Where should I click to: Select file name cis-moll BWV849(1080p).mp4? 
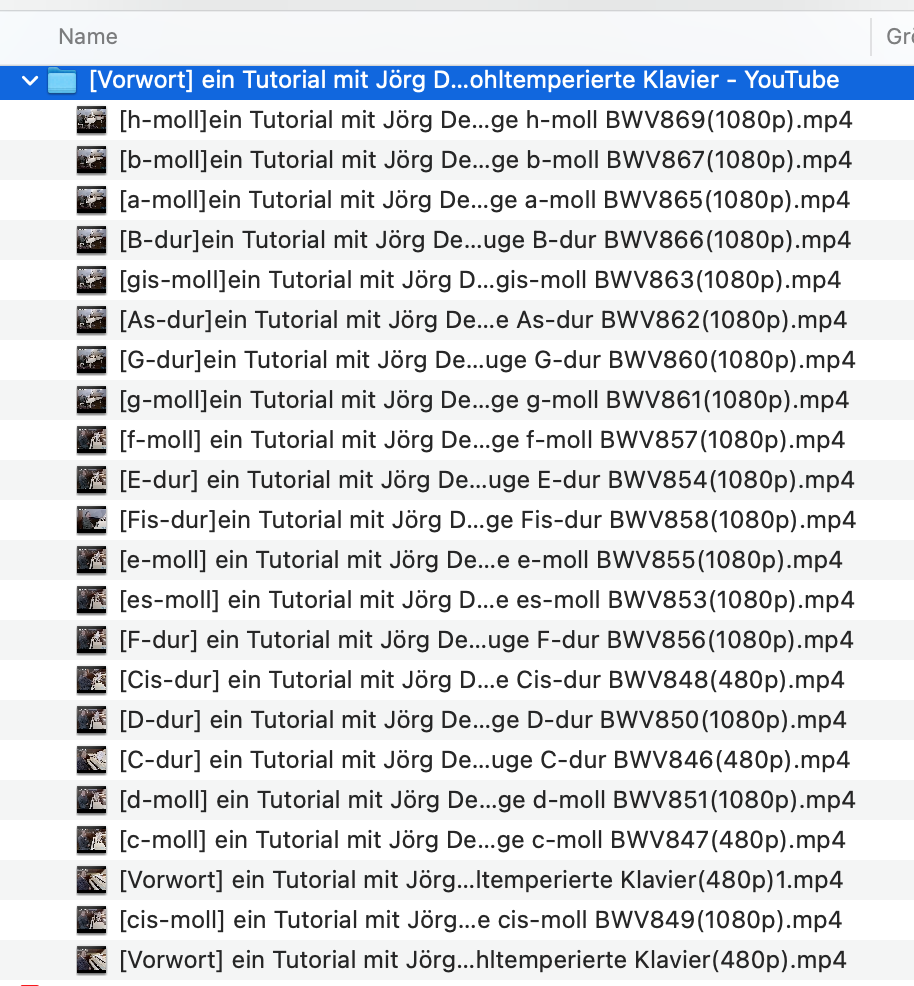(481, 920)
